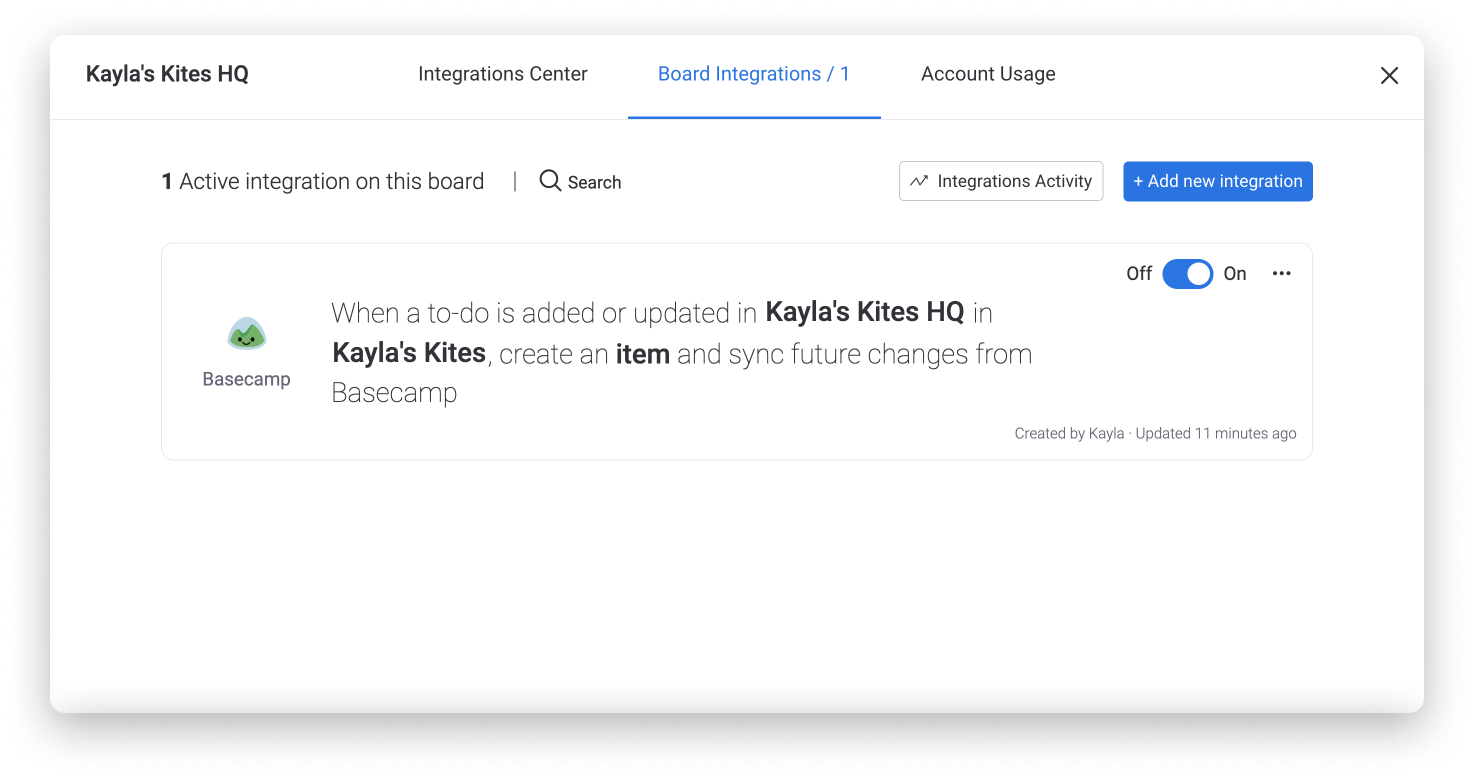Click the Search magnifier icon
This screenshot has width=1474, height=778.
550,180
